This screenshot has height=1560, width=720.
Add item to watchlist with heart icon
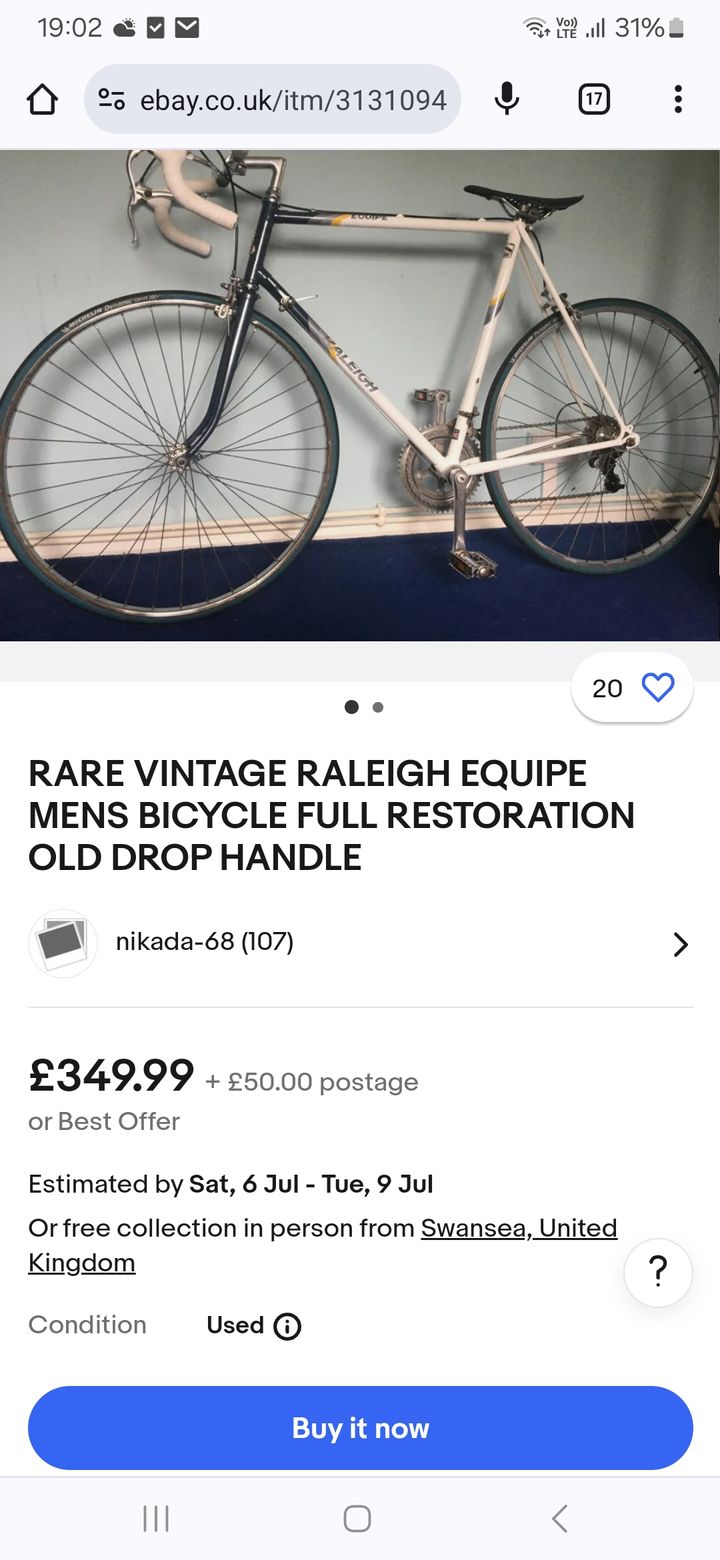tap(657, 688)
